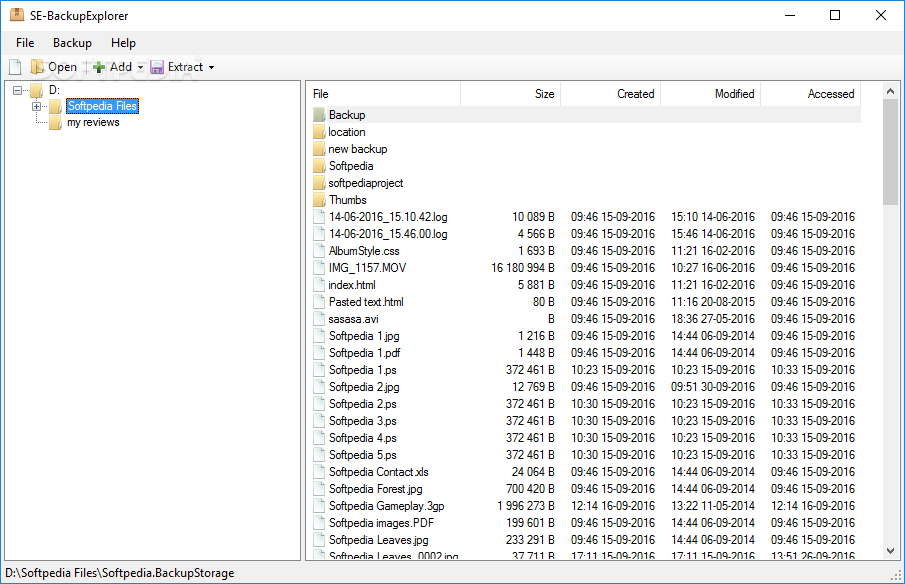Viewport: 905px width, 584px height.
Task: Click the green plus Add icon
Action: [99, 68]
